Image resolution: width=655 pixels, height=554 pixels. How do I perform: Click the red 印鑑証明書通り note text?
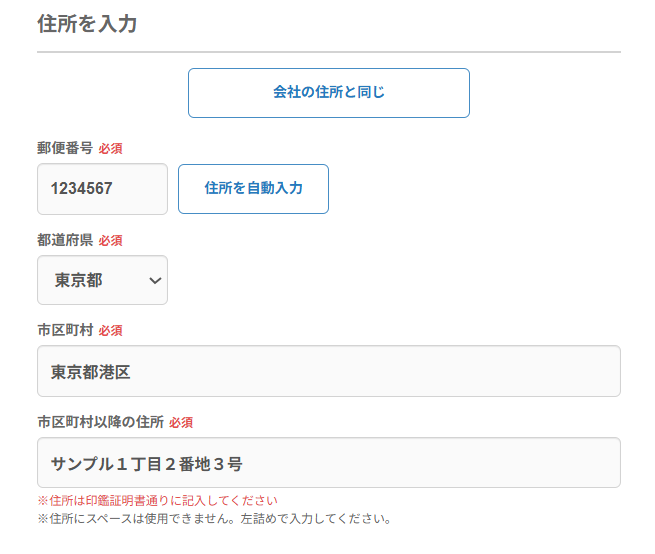click(157, 500)
